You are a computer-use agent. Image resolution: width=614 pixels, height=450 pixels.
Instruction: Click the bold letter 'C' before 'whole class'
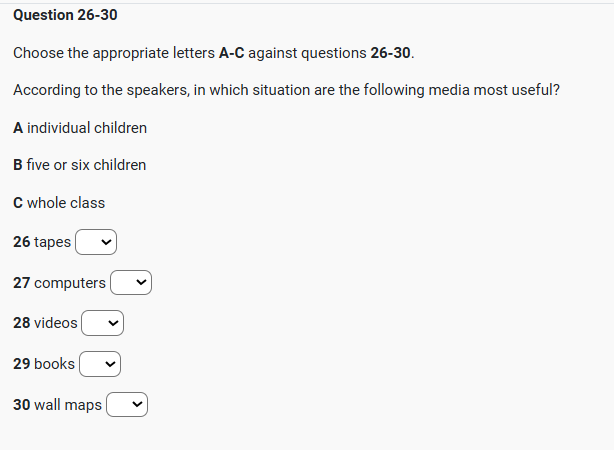coord(18,203)
